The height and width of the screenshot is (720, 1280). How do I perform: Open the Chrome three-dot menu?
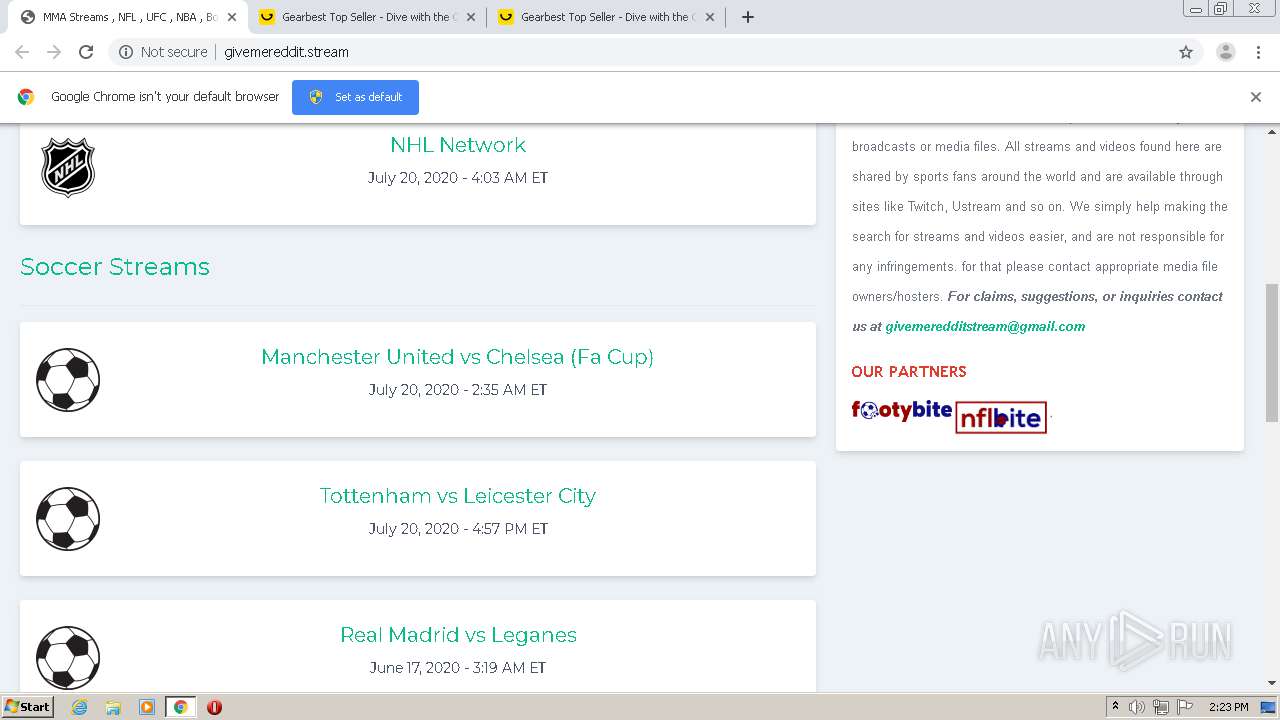(x=1258, y=52)
